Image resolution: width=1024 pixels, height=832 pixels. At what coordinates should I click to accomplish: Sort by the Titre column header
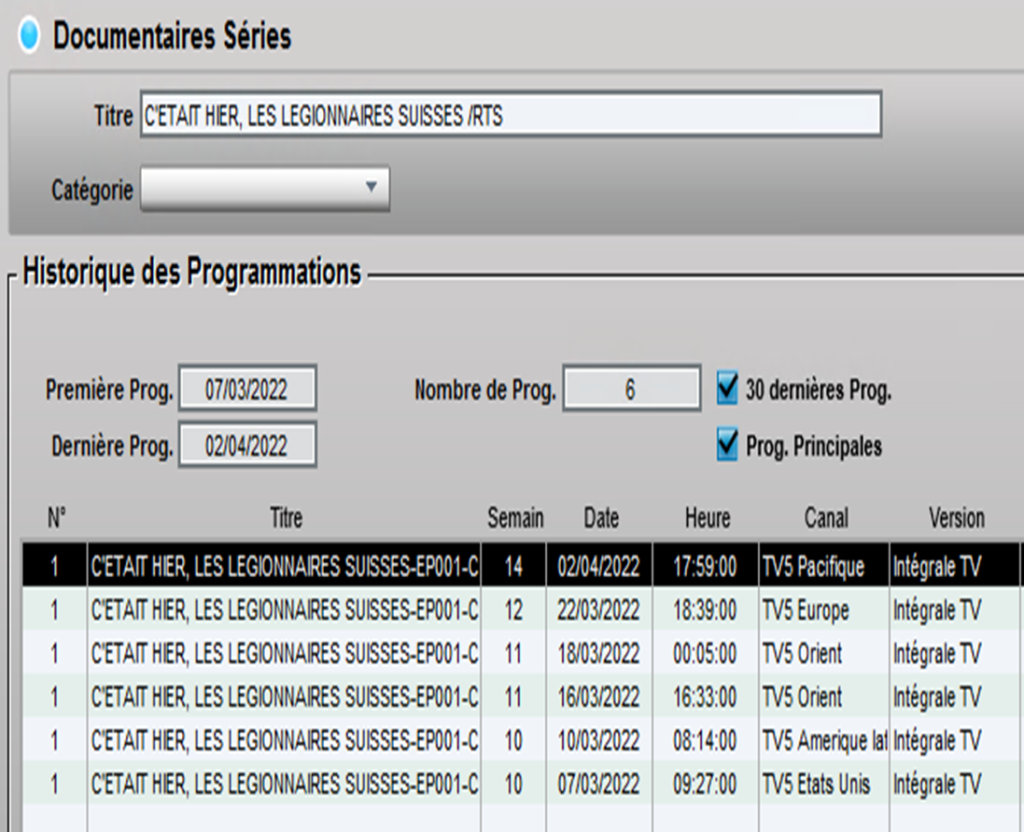(286, 518)
